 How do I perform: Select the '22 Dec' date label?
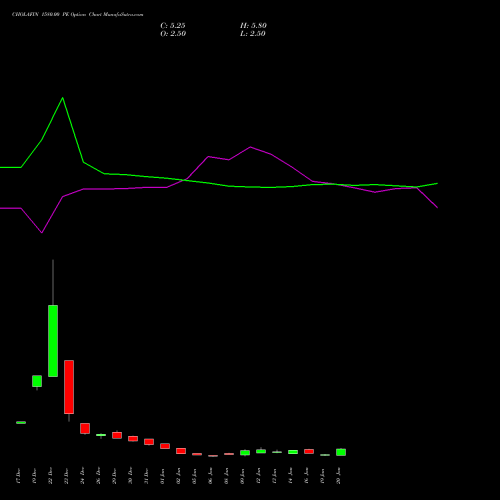pyautogui.click(x=51, y=476)
